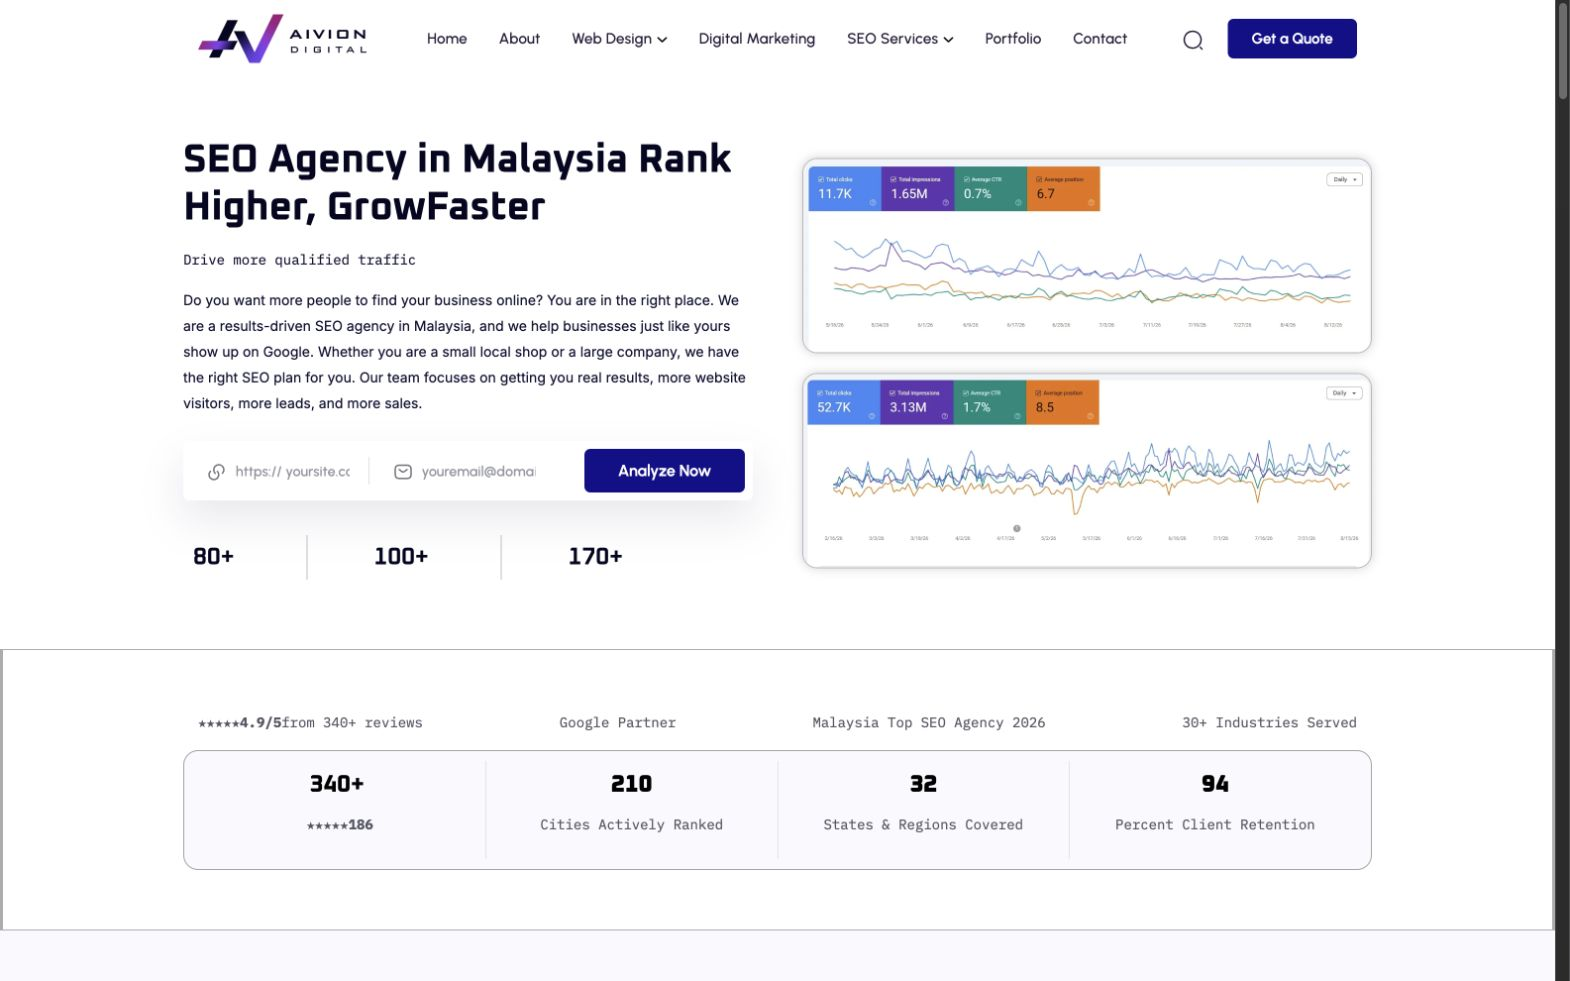
Task: Click help icon in the 1.7% CTR card
Action: pyautogui.click(x=1017, y=416)
